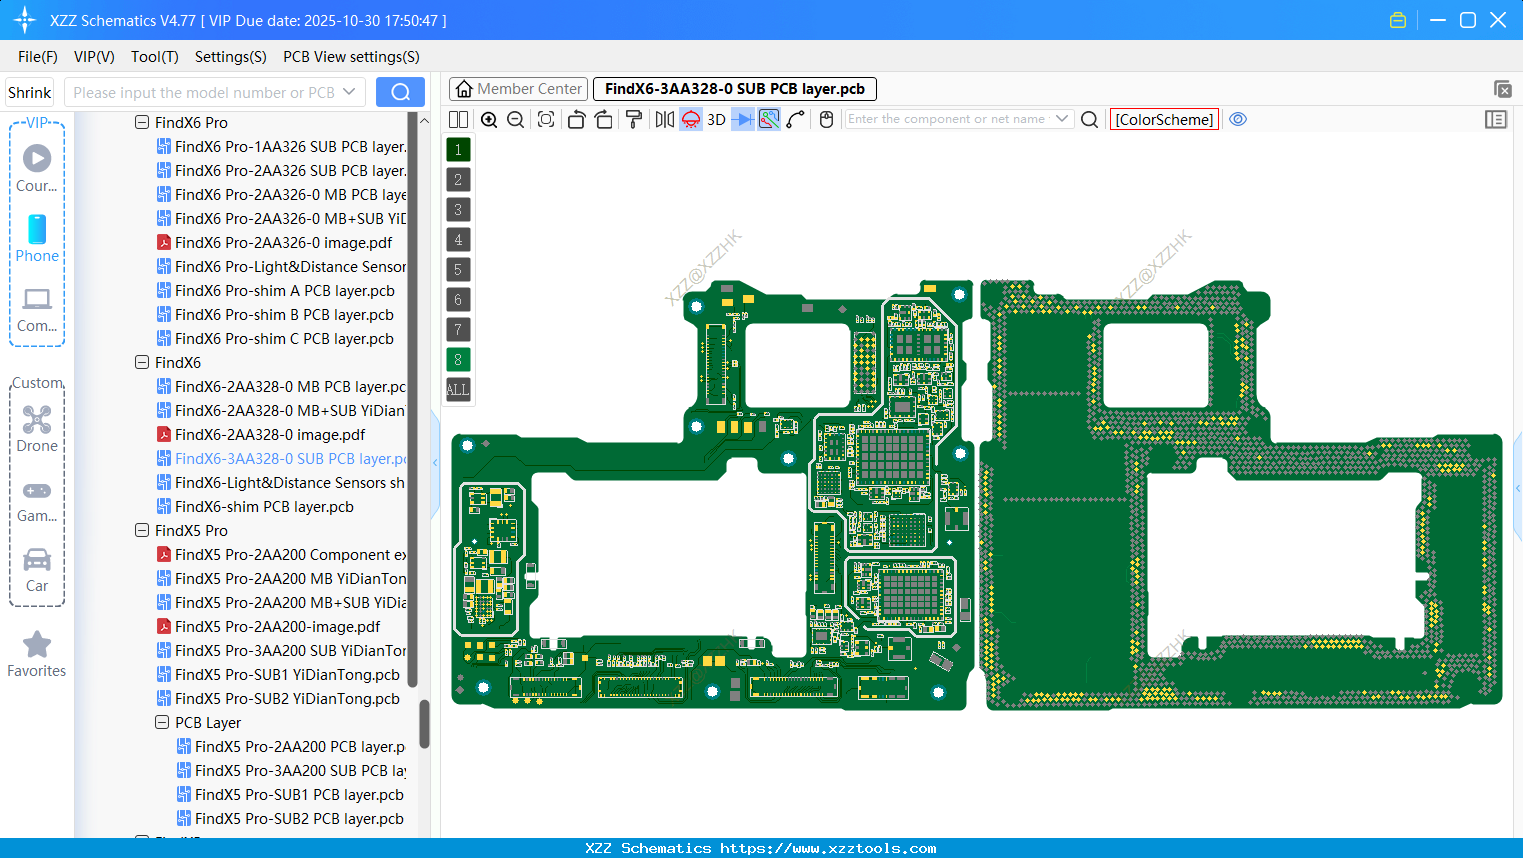Collapse the FindX6 Pro tree node
Viewport: 1523px width, 858px height.
coord(142,122)
